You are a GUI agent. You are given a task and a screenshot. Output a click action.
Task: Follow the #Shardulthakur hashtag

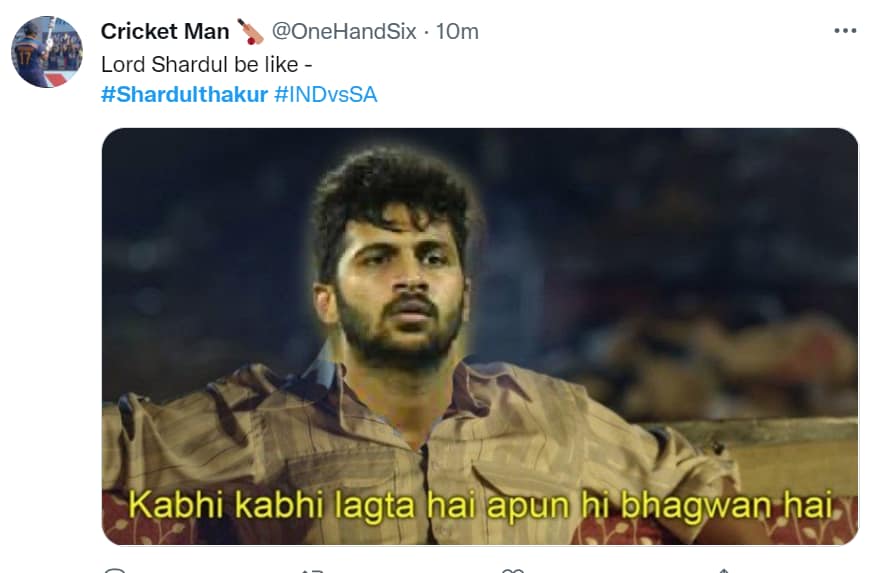click(184, 94)
